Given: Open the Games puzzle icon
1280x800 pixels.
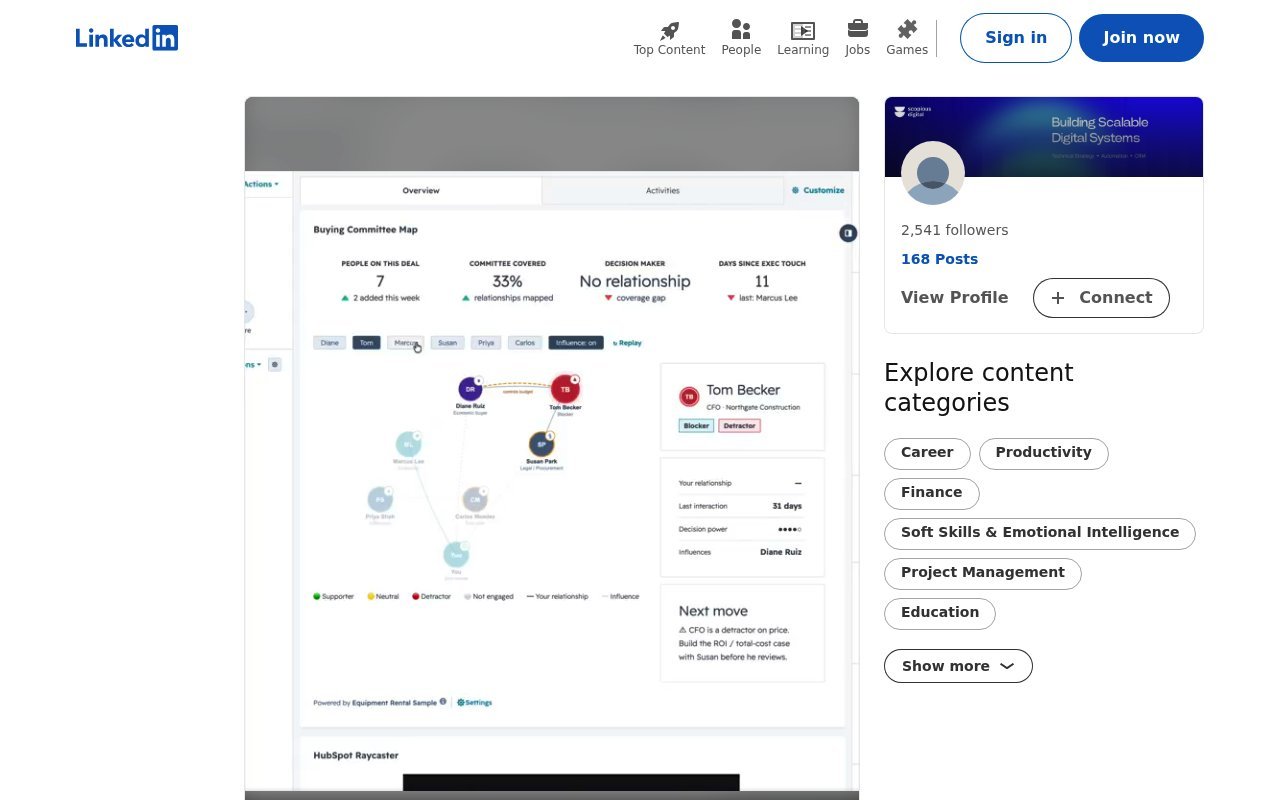Looking at the screenshot, I should (907, 30).
